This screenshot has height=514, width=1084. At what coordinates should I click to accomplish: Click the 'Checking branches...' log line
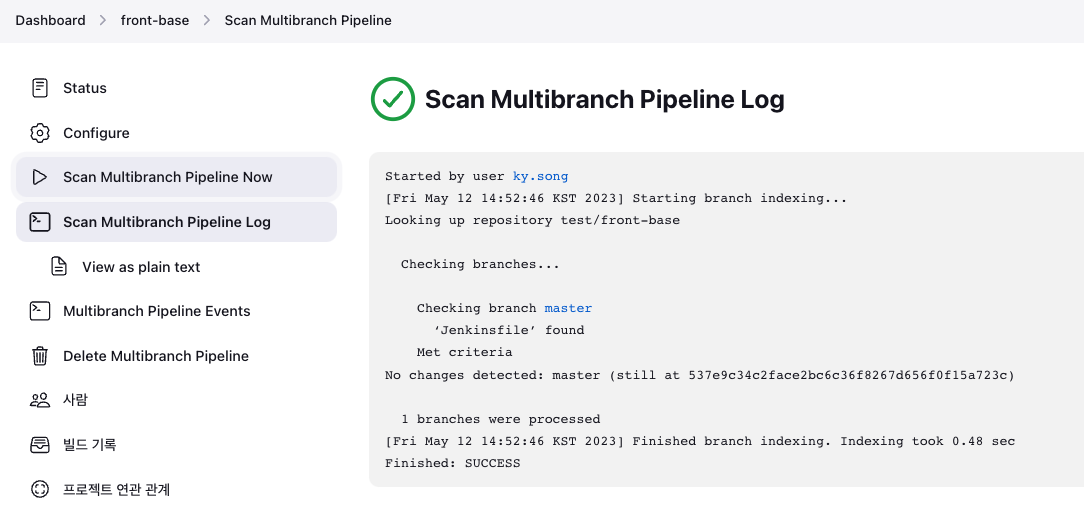pyautogui.click(x=480, y=264)
